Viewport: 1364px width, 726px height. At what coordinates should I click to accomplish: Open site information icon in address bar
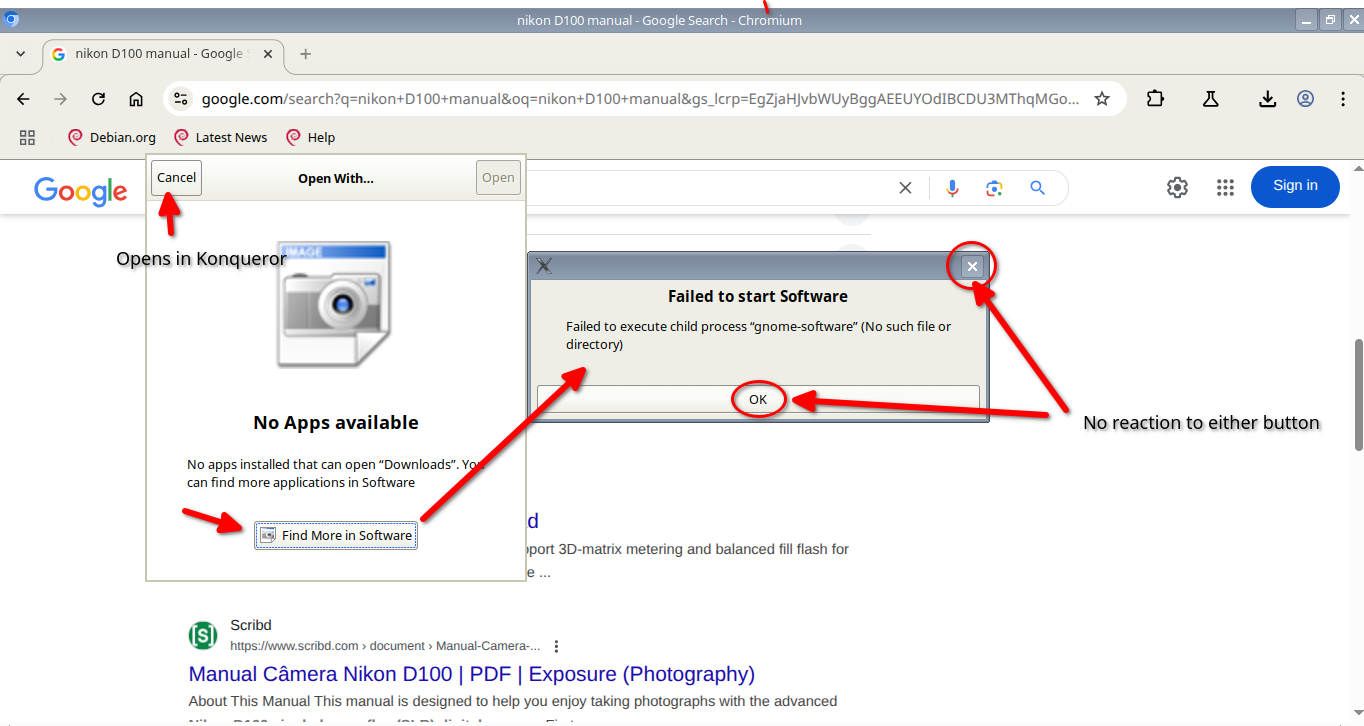[x=180, y=99]
